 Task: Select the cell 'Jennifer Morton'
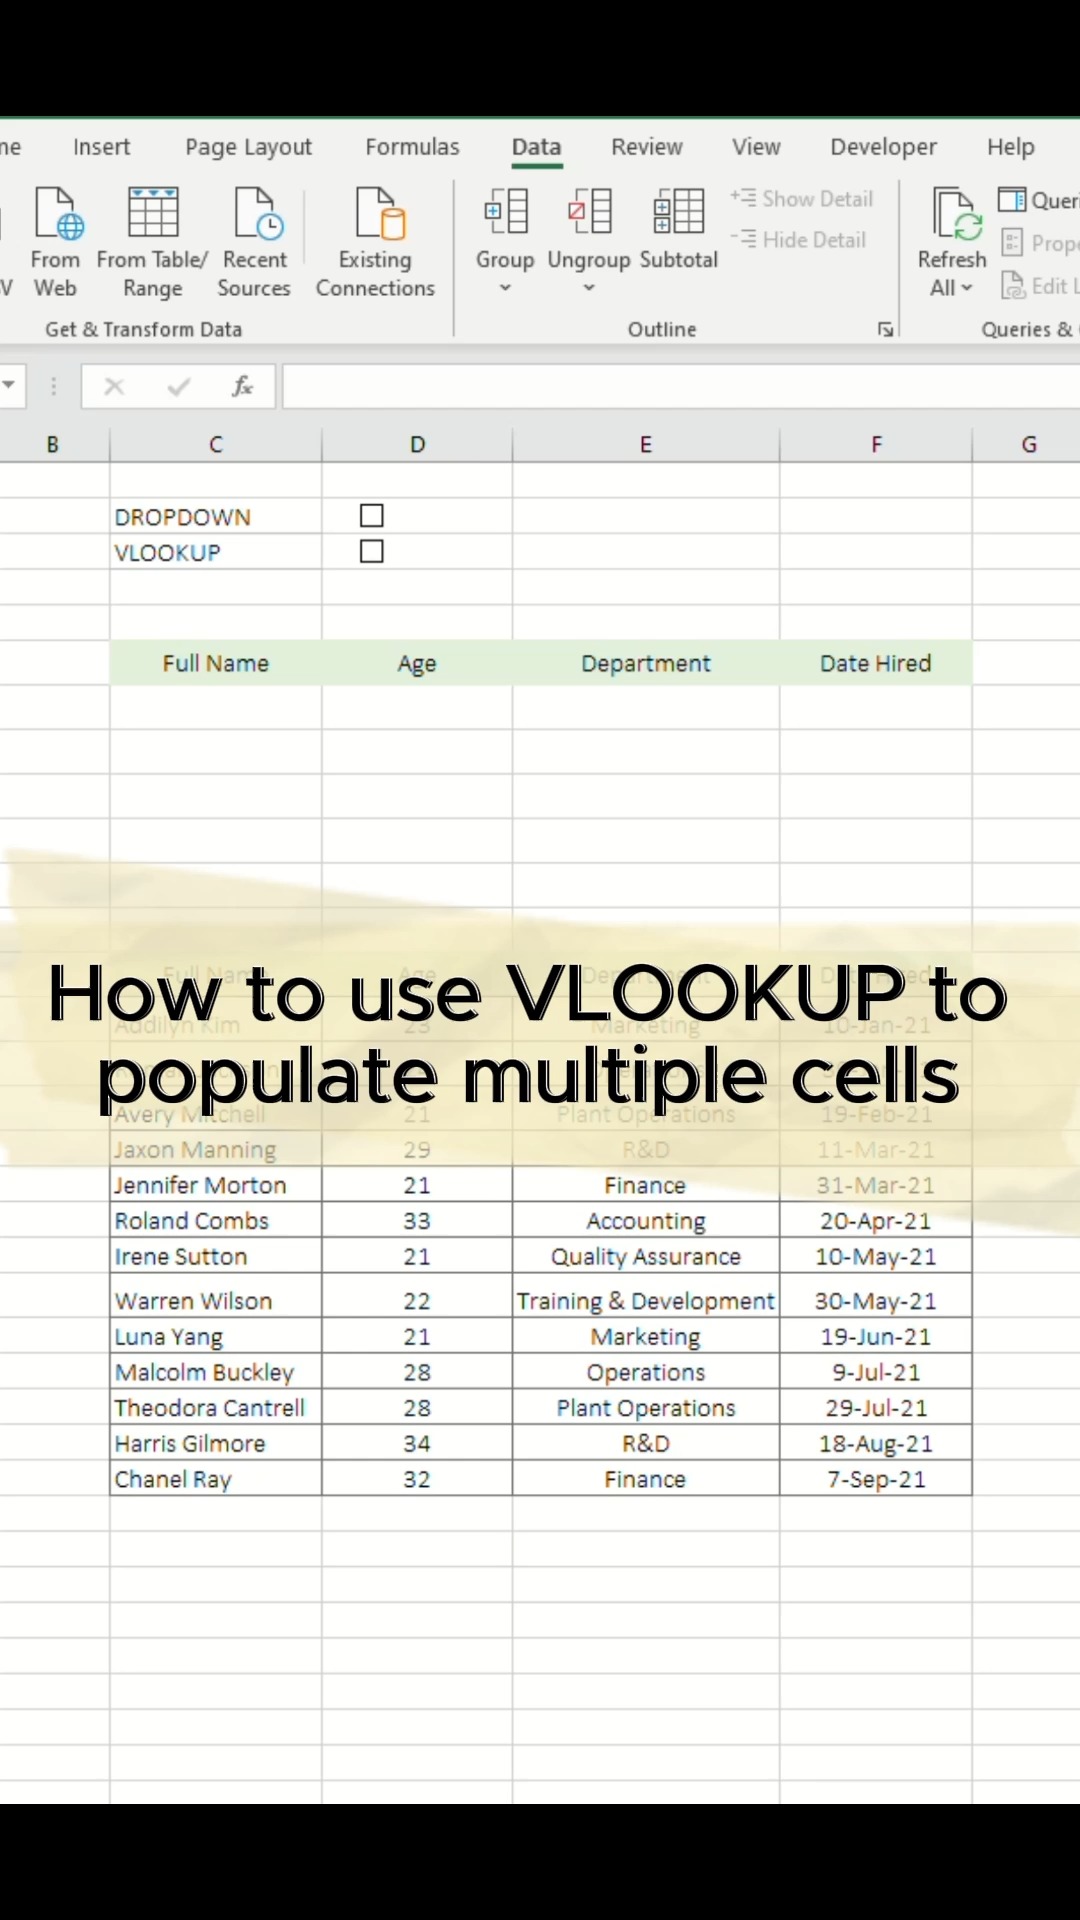(216, 1185)
